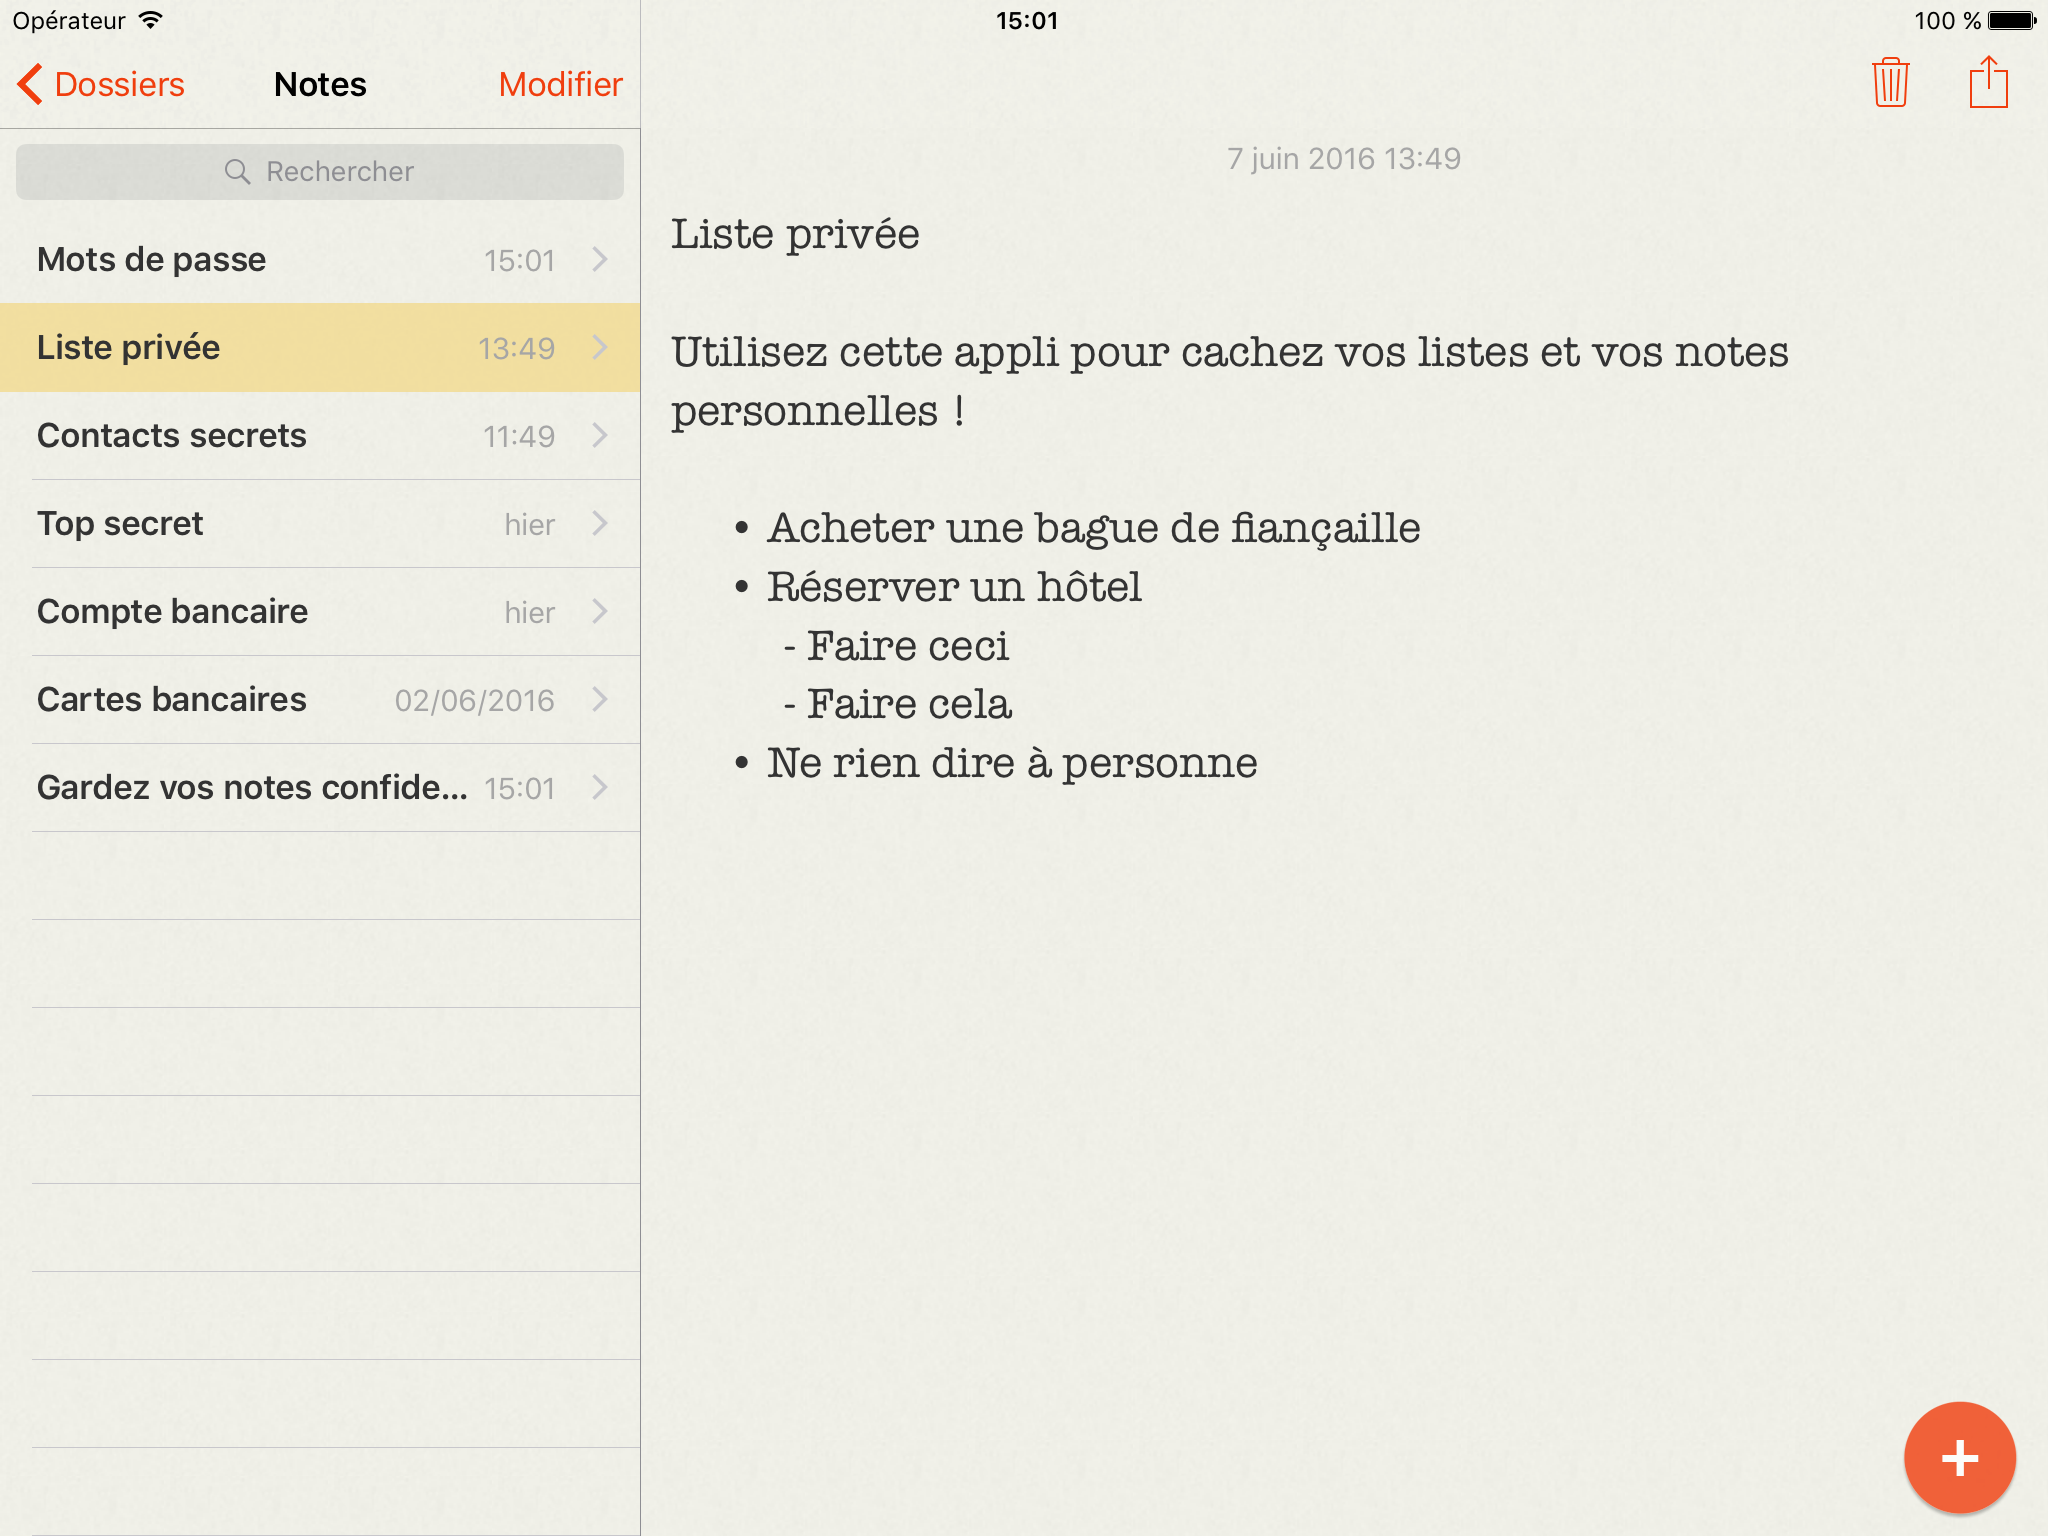The image size is (2048, 1536).
Task: Go back to Dossiers folders
Action: click(119, 84)
